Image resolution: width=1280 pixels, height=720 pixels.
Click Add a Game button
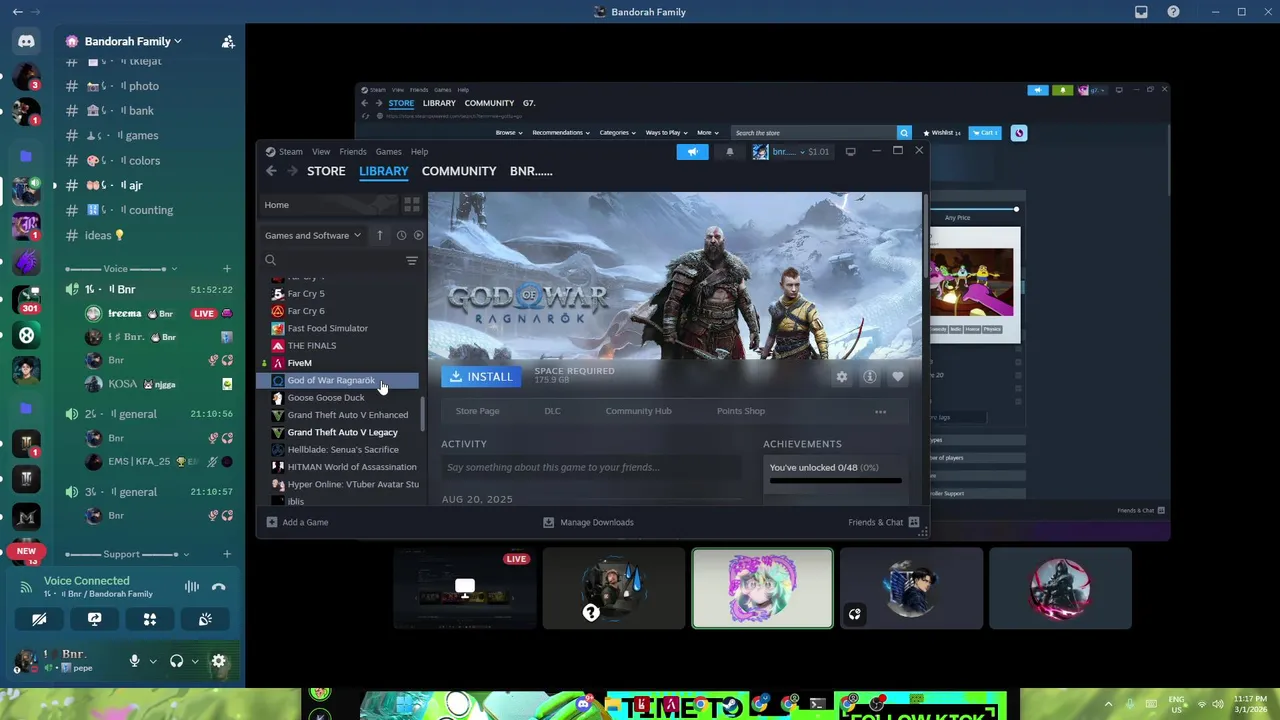(x=297, y=522)
